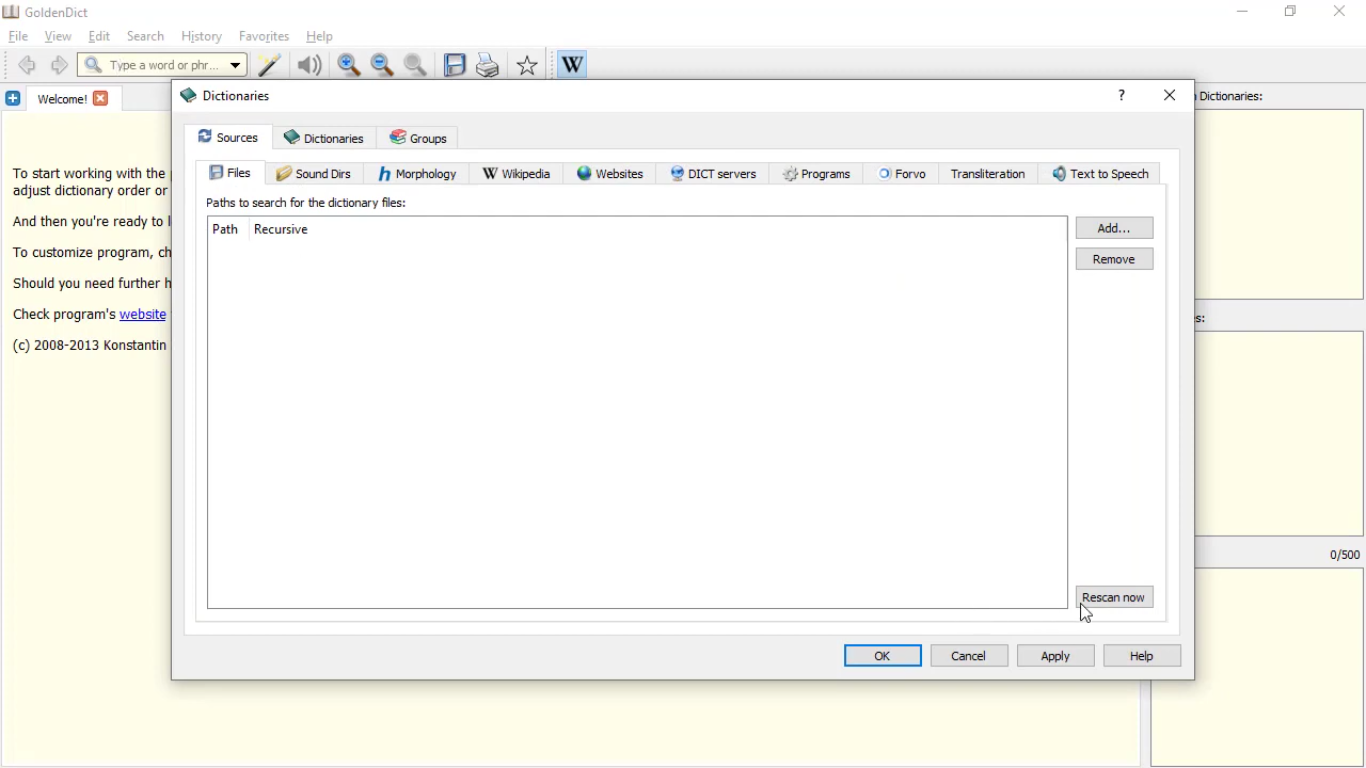The image size is (1366, 768).
Task: Click the Remove button
Action: coord(1114,259)
